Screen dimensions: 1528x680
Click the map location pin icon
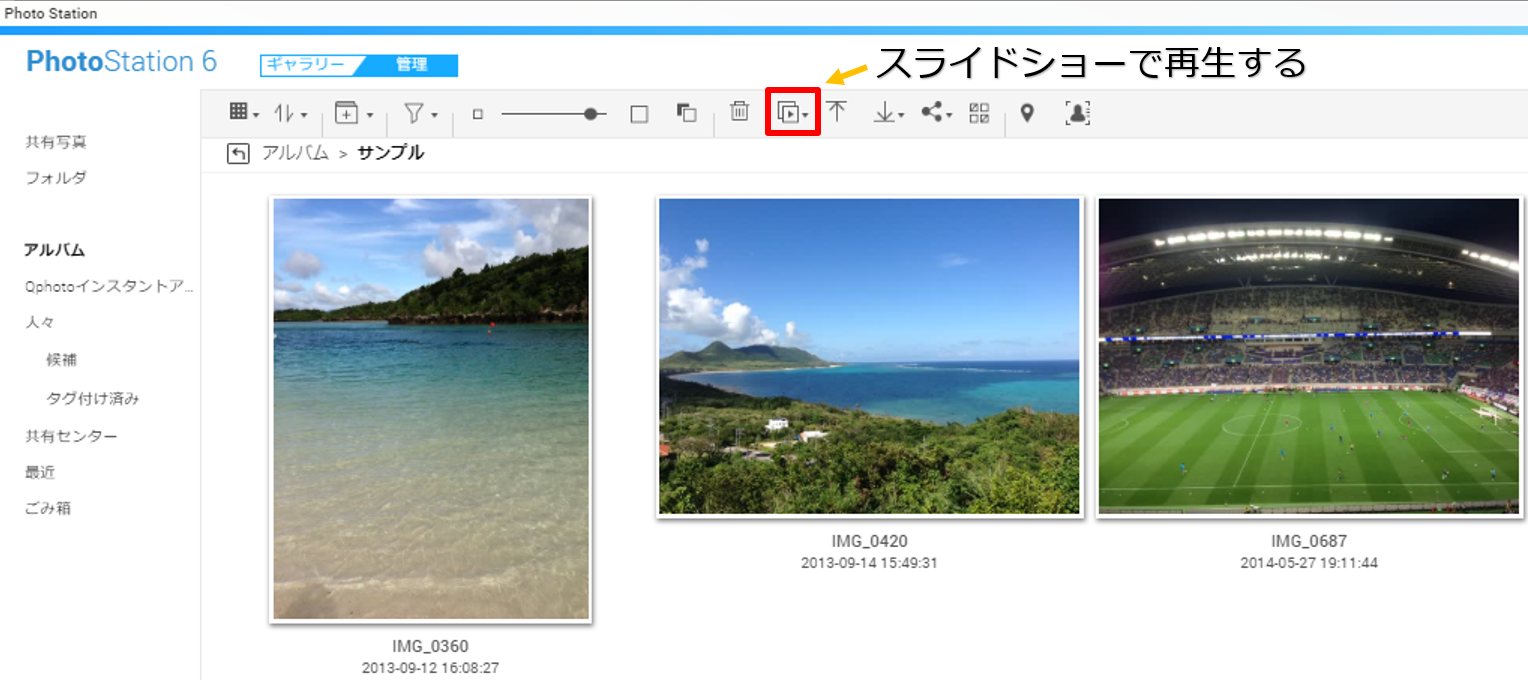[1026, 113]
